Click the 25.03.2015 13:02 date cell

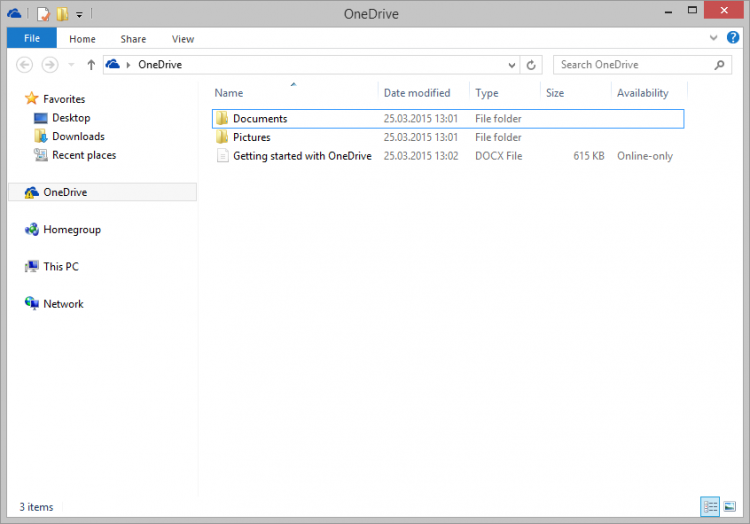(x=420, y=156)
